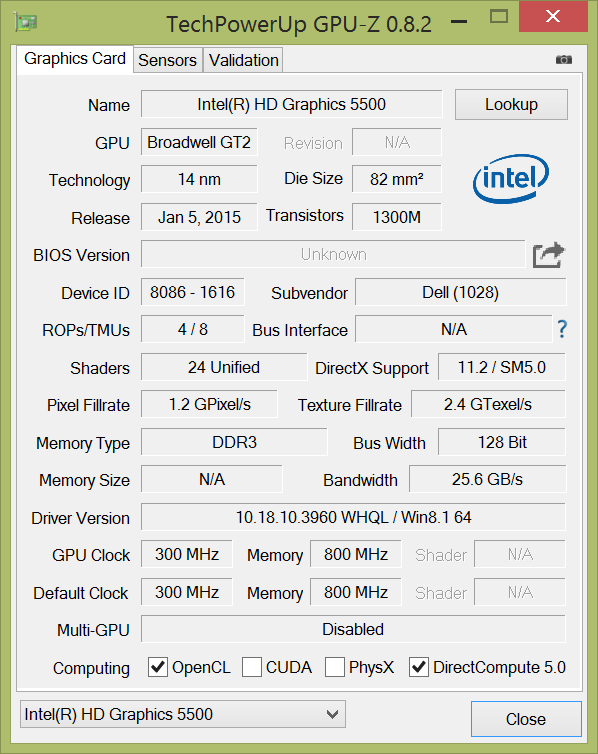Screen dimensions: 598x754
Task: Toggle the CUDA checkbox
Action: coord(252,667)
